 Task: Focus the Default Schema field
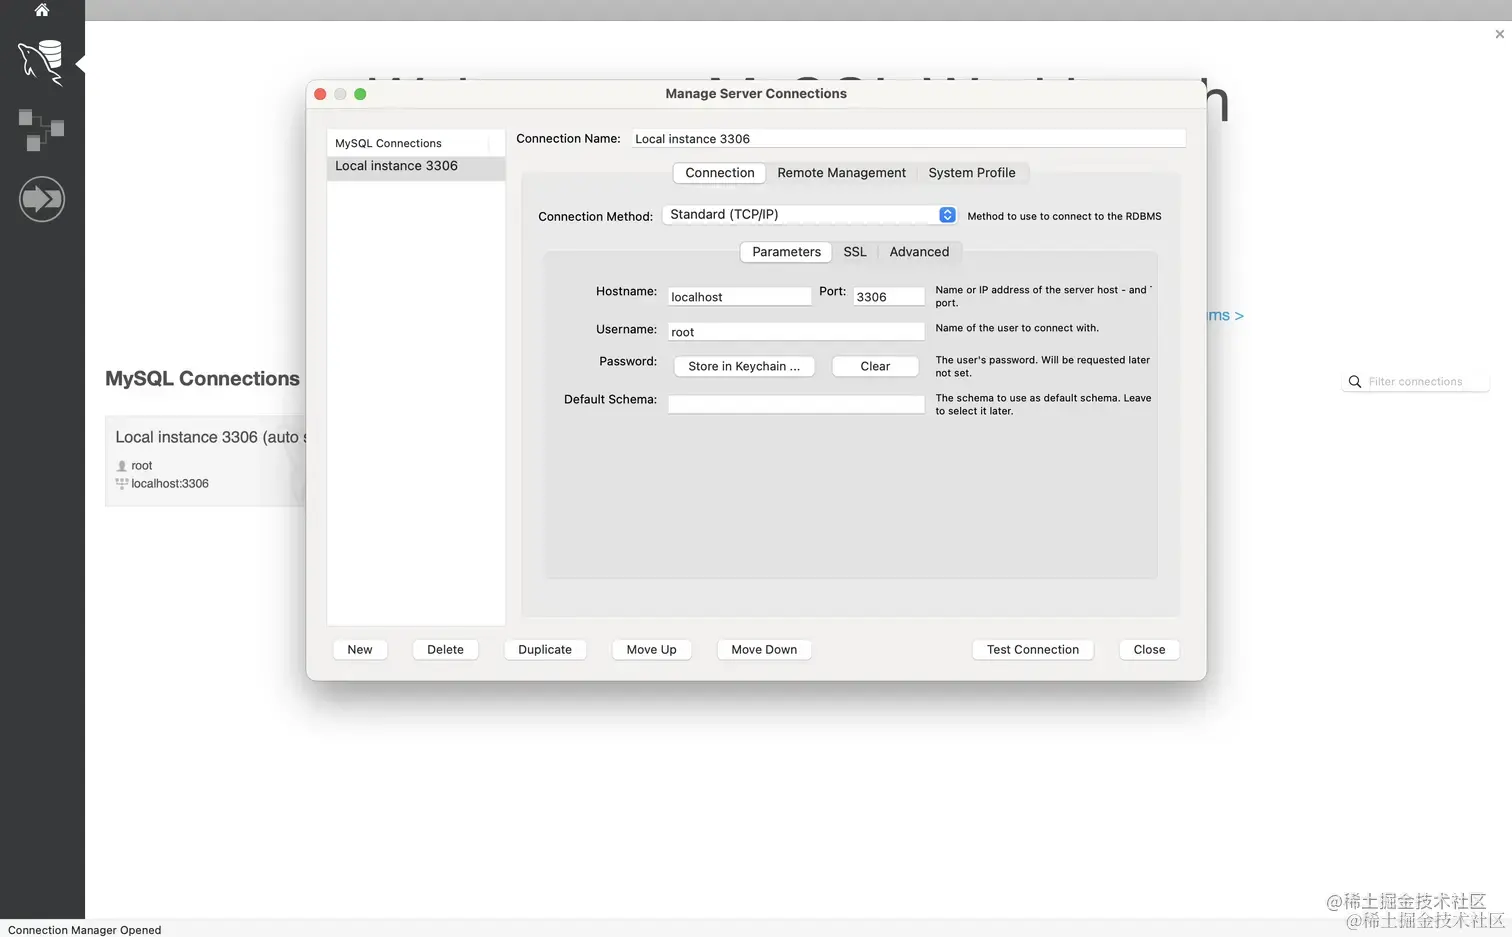coord(796,404)
